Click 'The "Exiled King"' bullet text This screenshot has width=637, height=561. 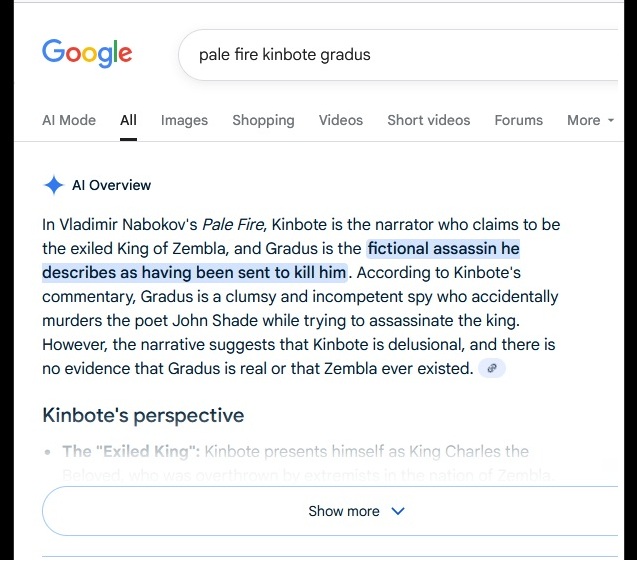130,452
